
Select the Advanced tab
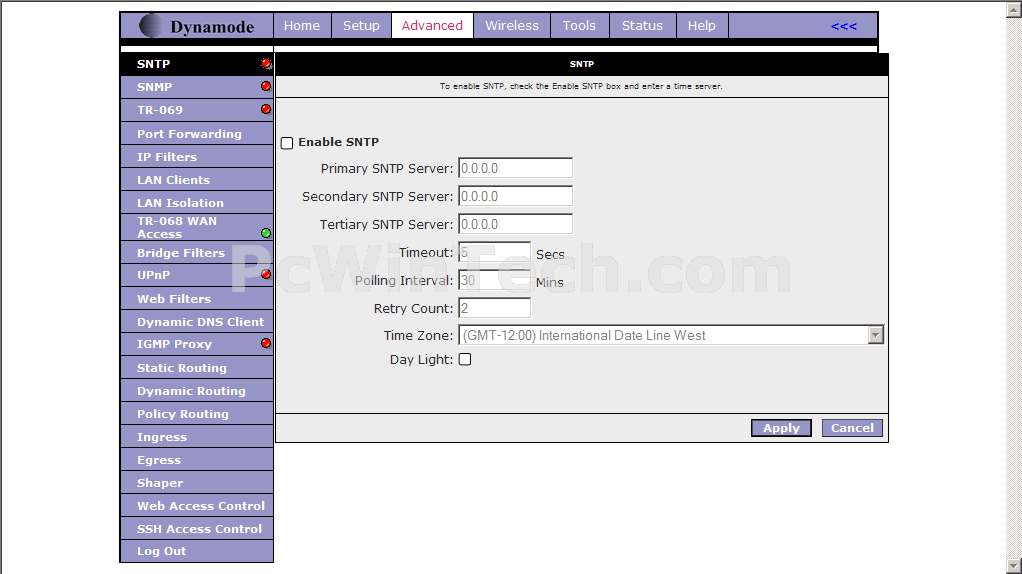click(x=432, y=25)
